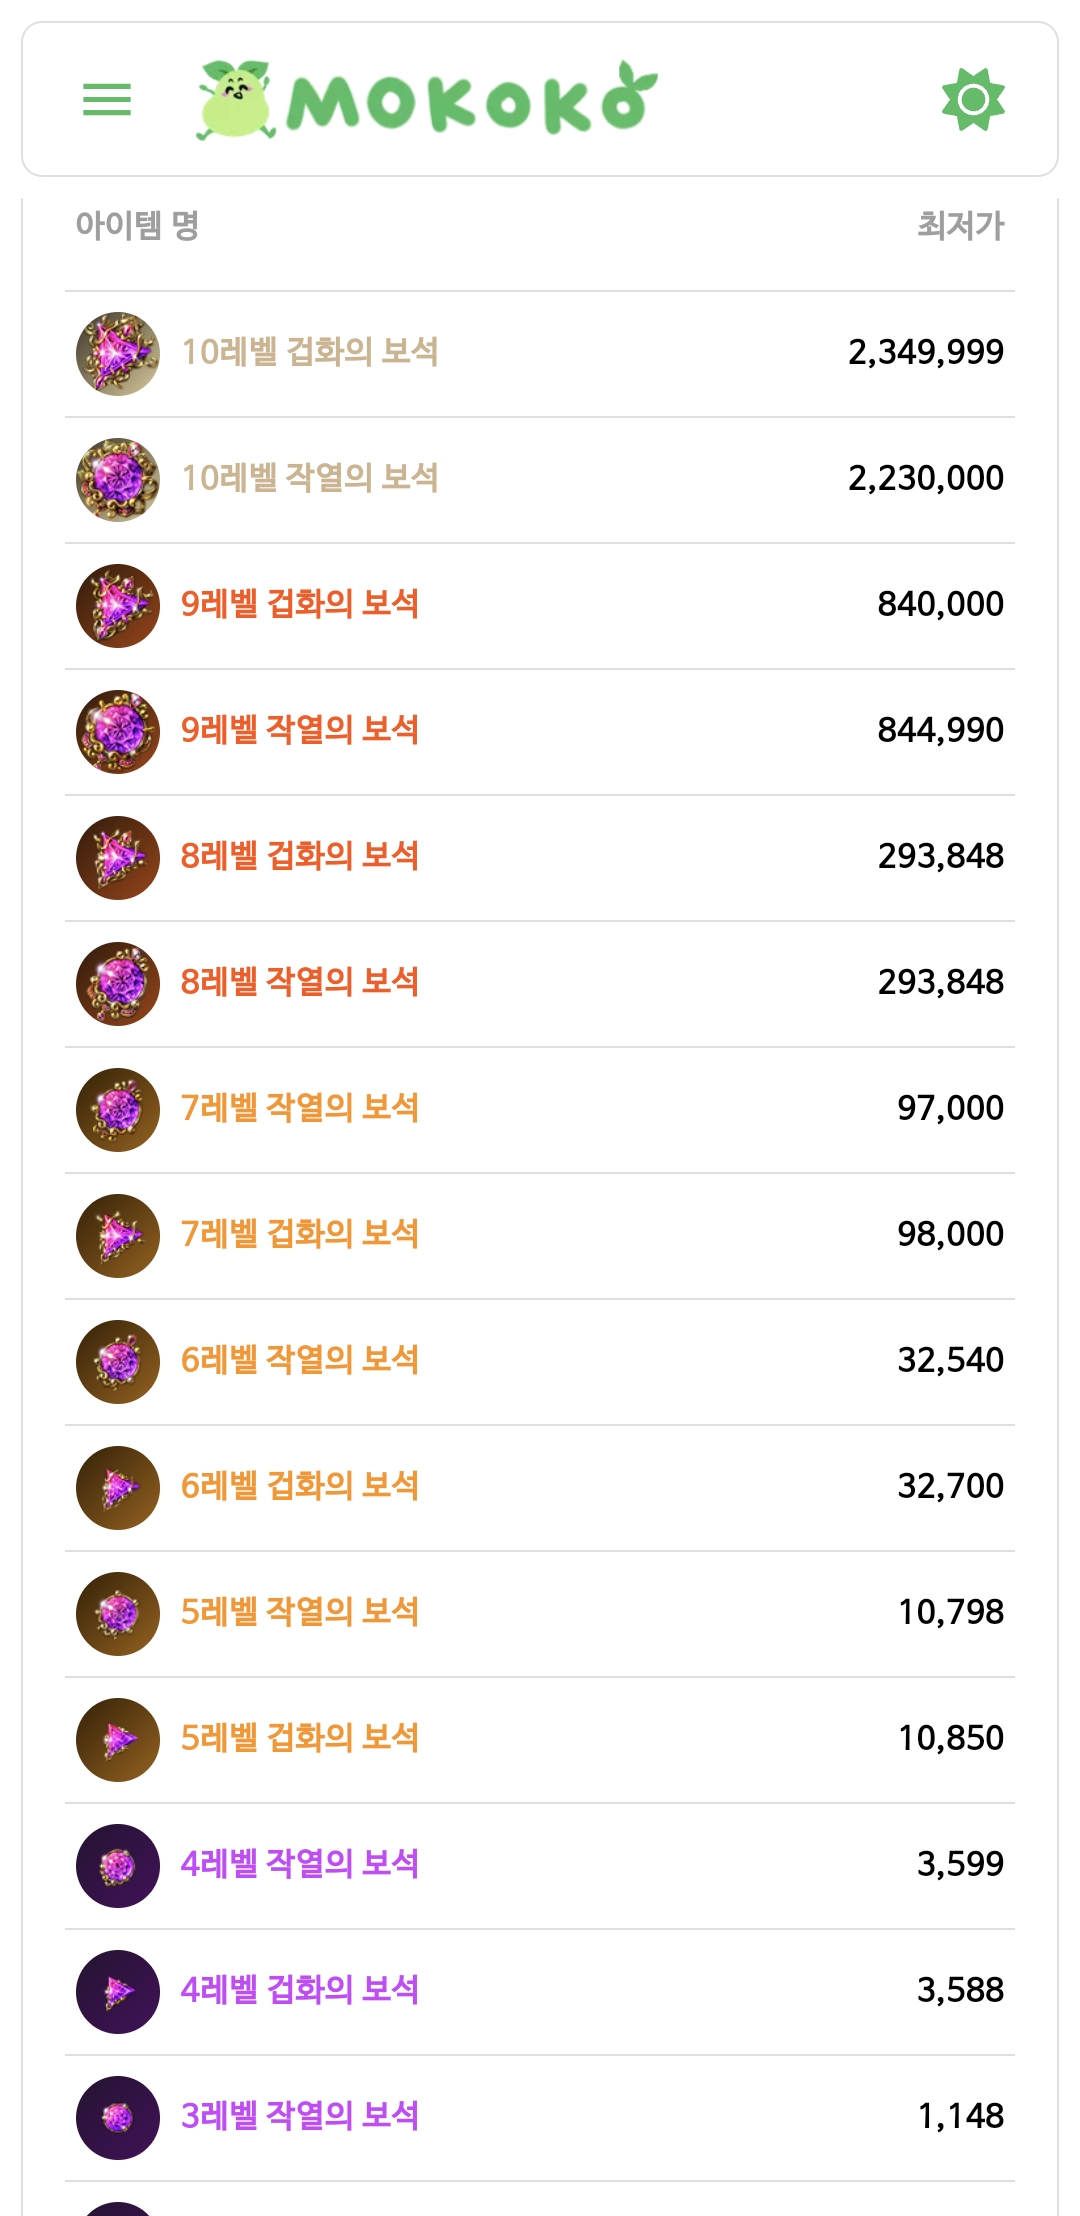
Task: Click the 4레벨 겁화의 보석 item name
Action: click(x=299, y=1990)
